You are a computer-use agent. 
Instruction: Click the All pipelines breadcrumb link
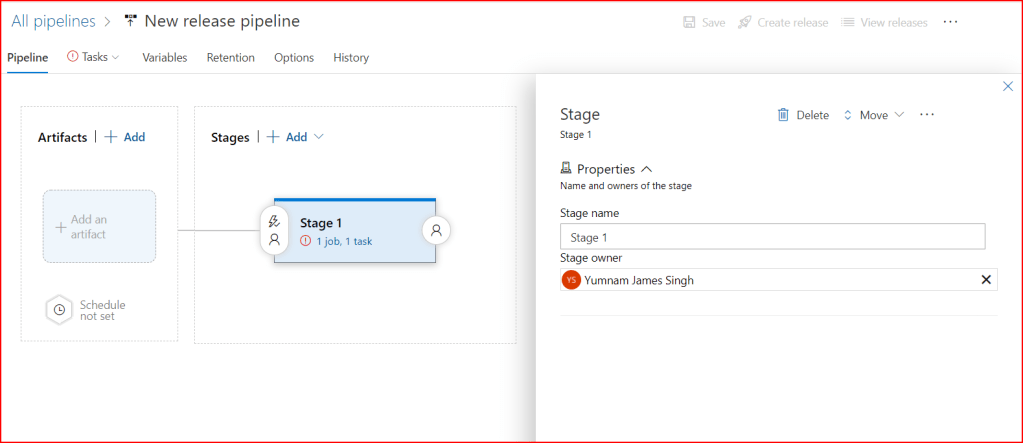click(54, 21)
